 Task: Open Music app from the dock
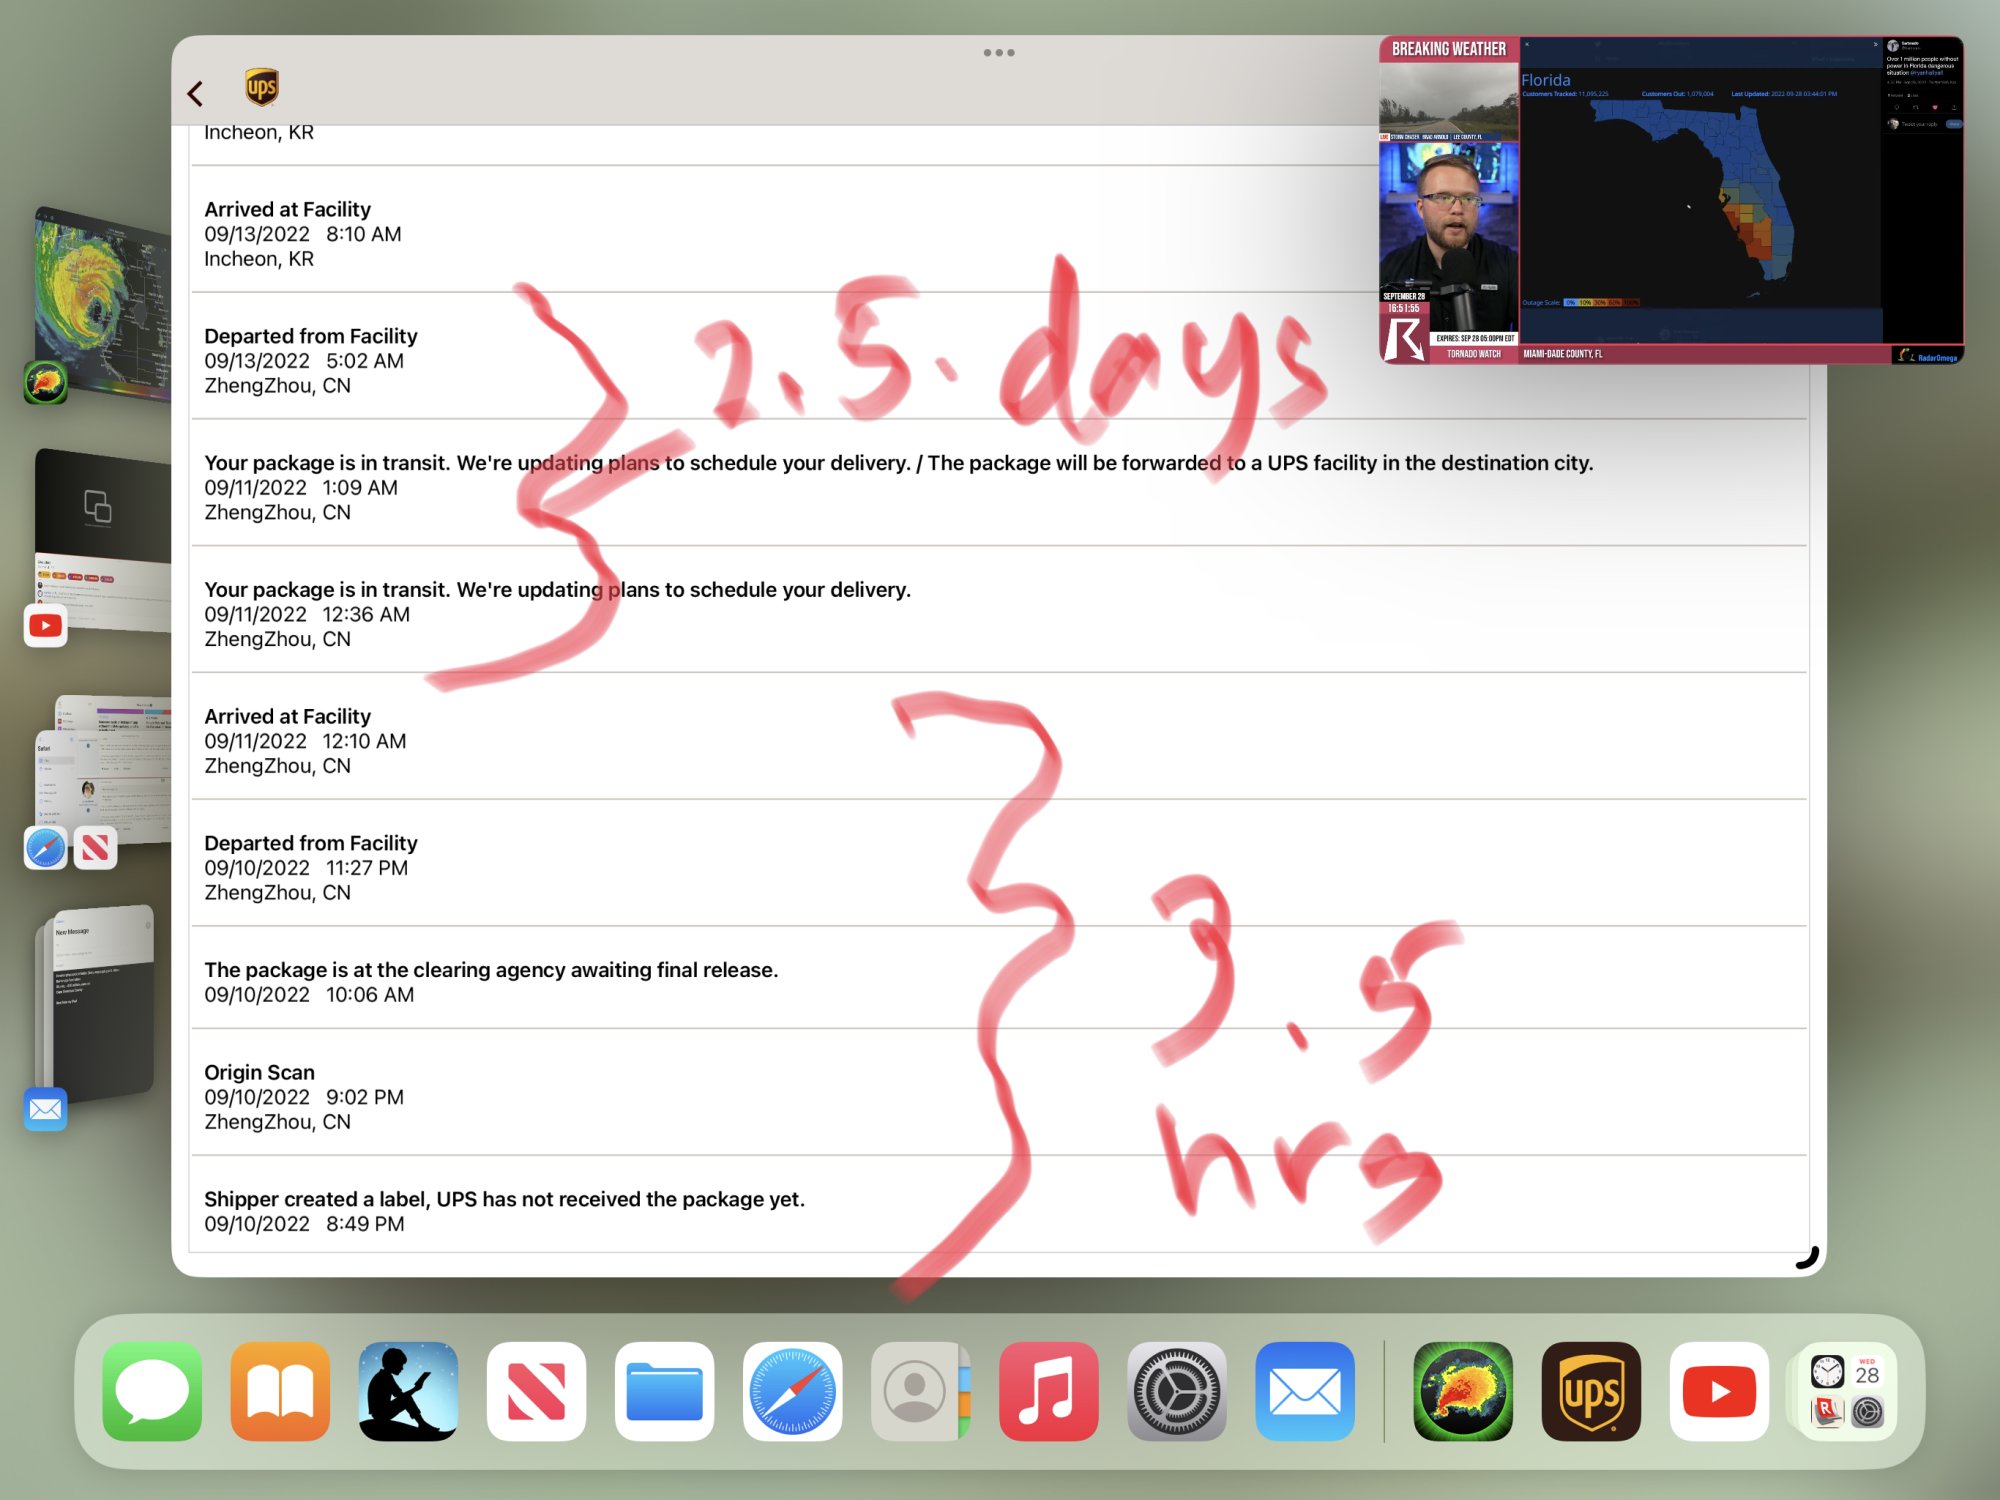point(1048,1391)
